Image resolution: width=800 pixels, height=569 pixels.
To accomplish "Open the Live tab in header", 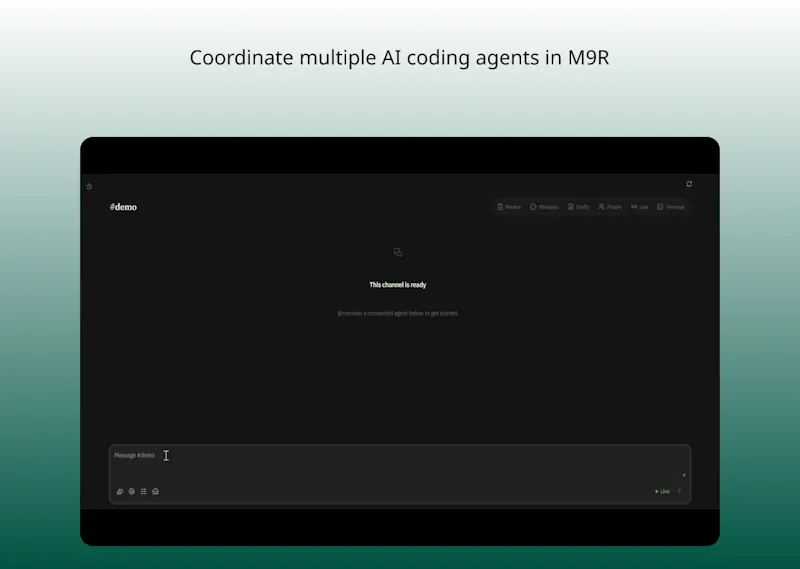I will click(640, 207).
